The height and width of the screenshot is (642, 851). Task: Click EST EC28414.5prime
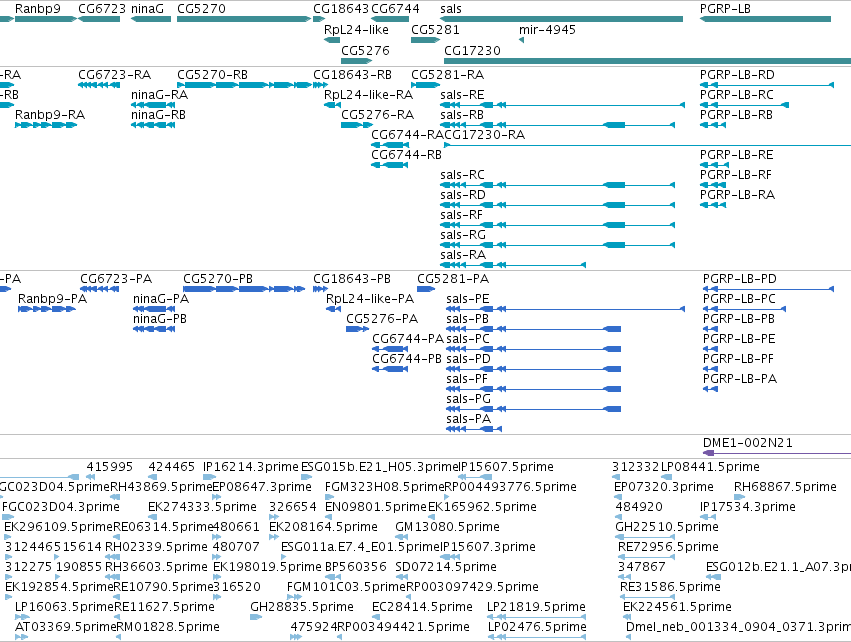point(376,617)
